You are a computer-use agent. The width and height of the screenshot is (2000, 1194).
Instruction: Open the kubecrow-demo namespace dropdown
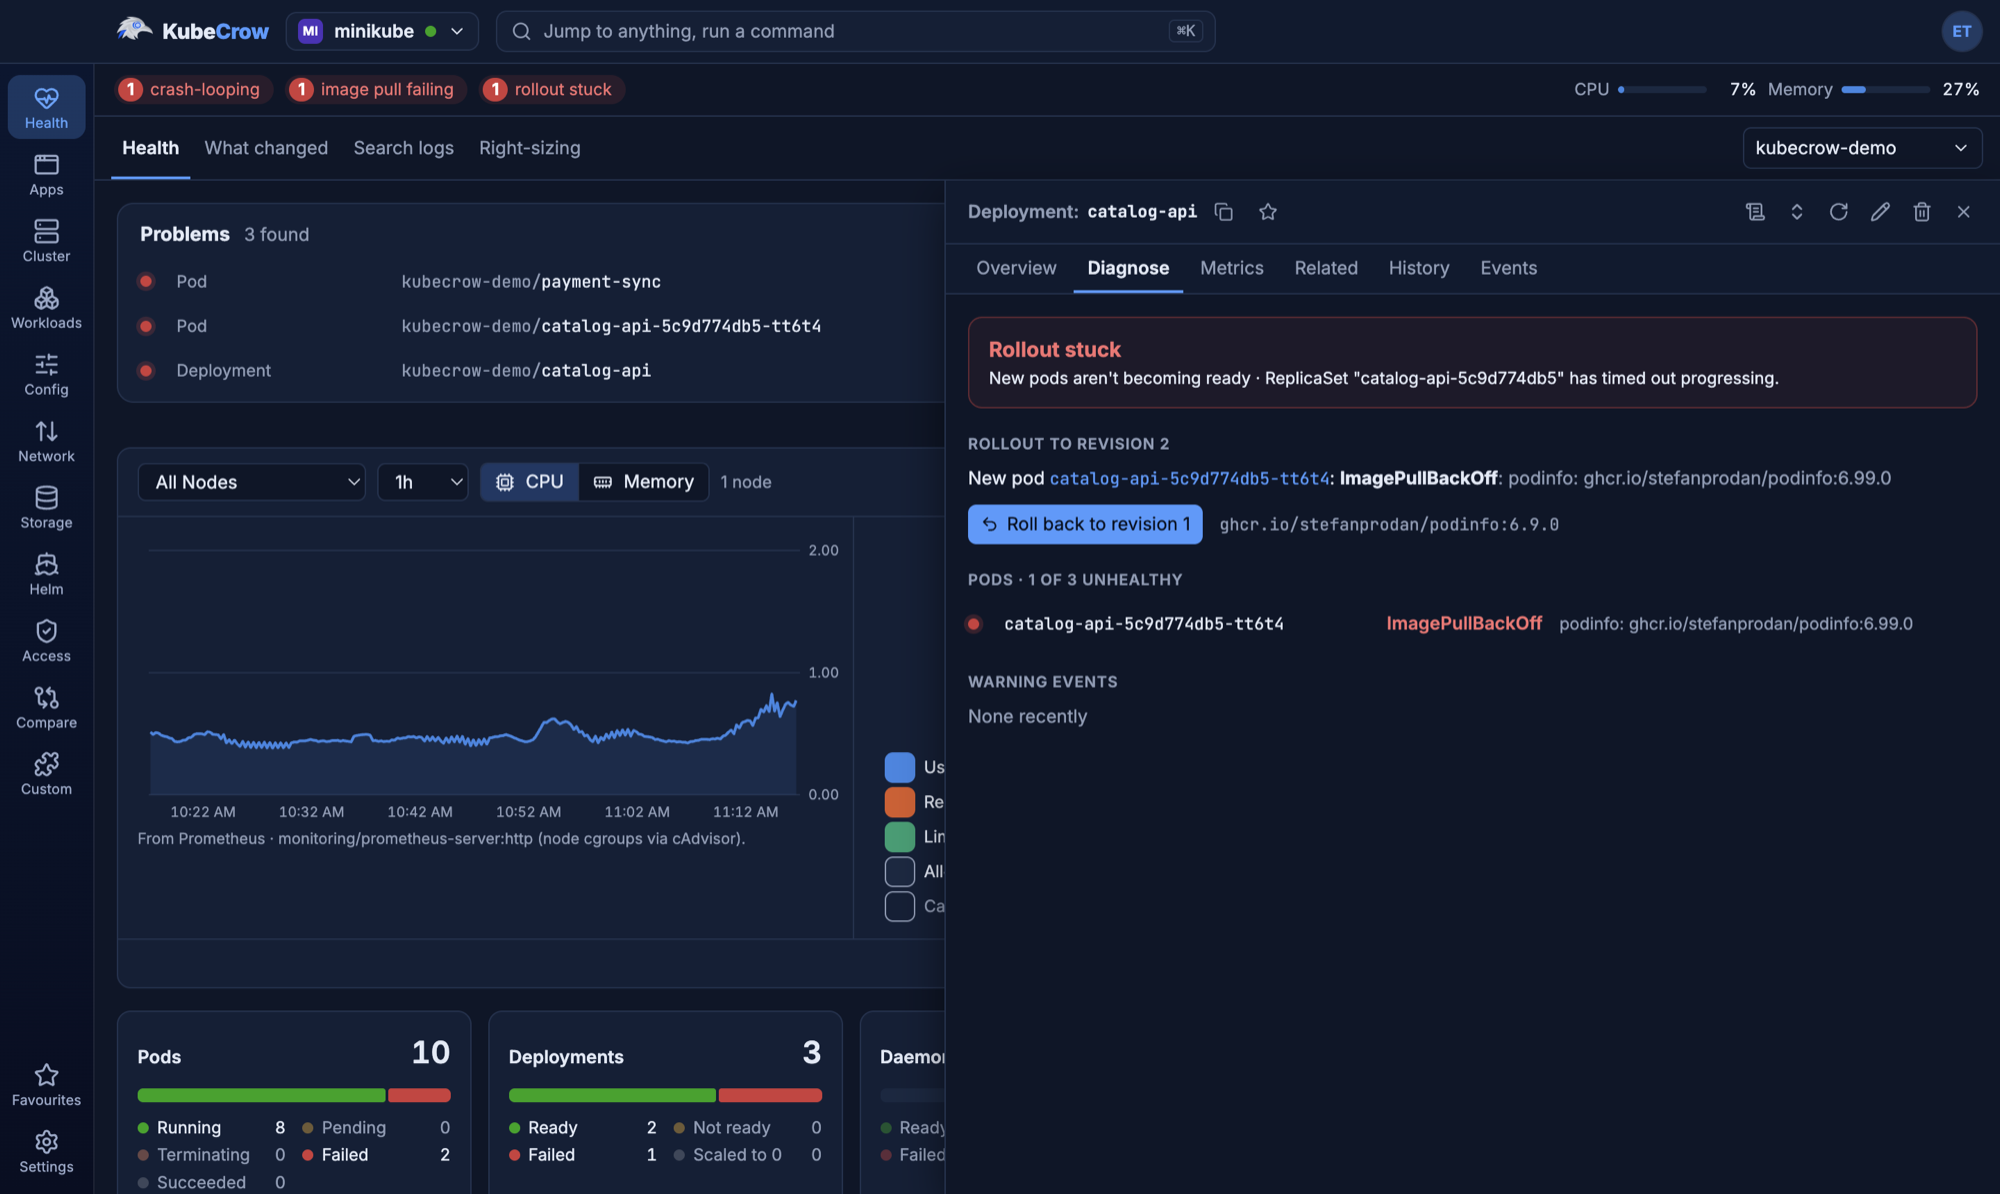coord(1862,148)
